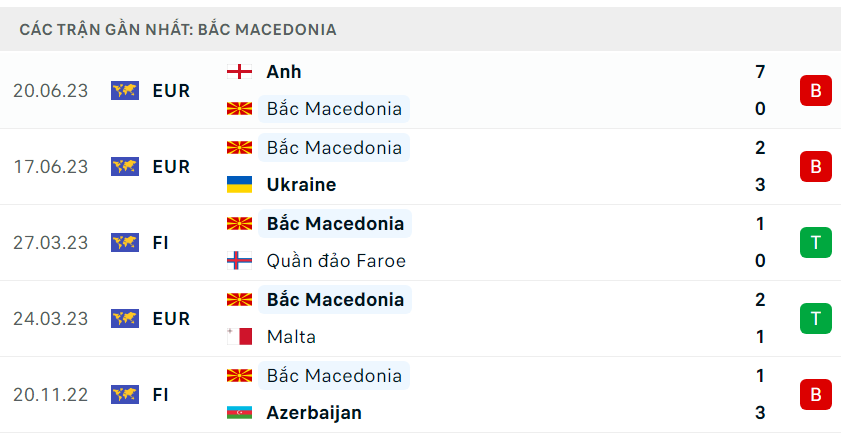The width and height of the screenshot is (841, 443).
Task: Click the red B badge for Azerbaijan match
Action: coord(816,395)
